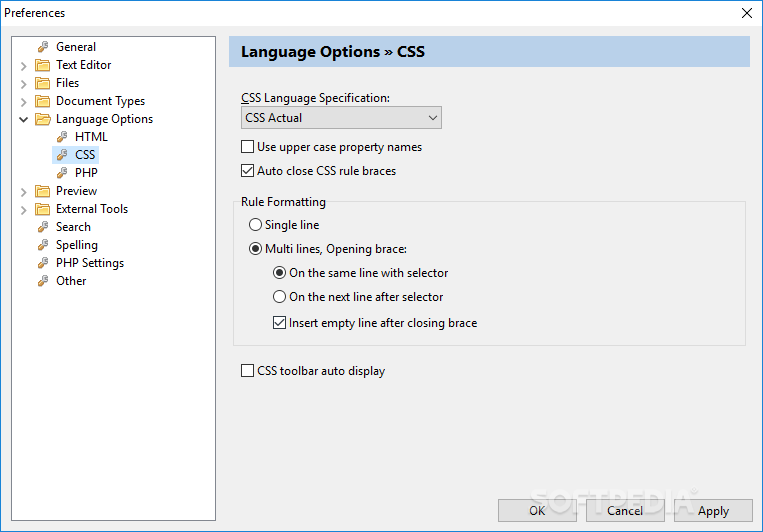Click the wrench icon beside Spelling
763x532 pixels.
[43, 245]
